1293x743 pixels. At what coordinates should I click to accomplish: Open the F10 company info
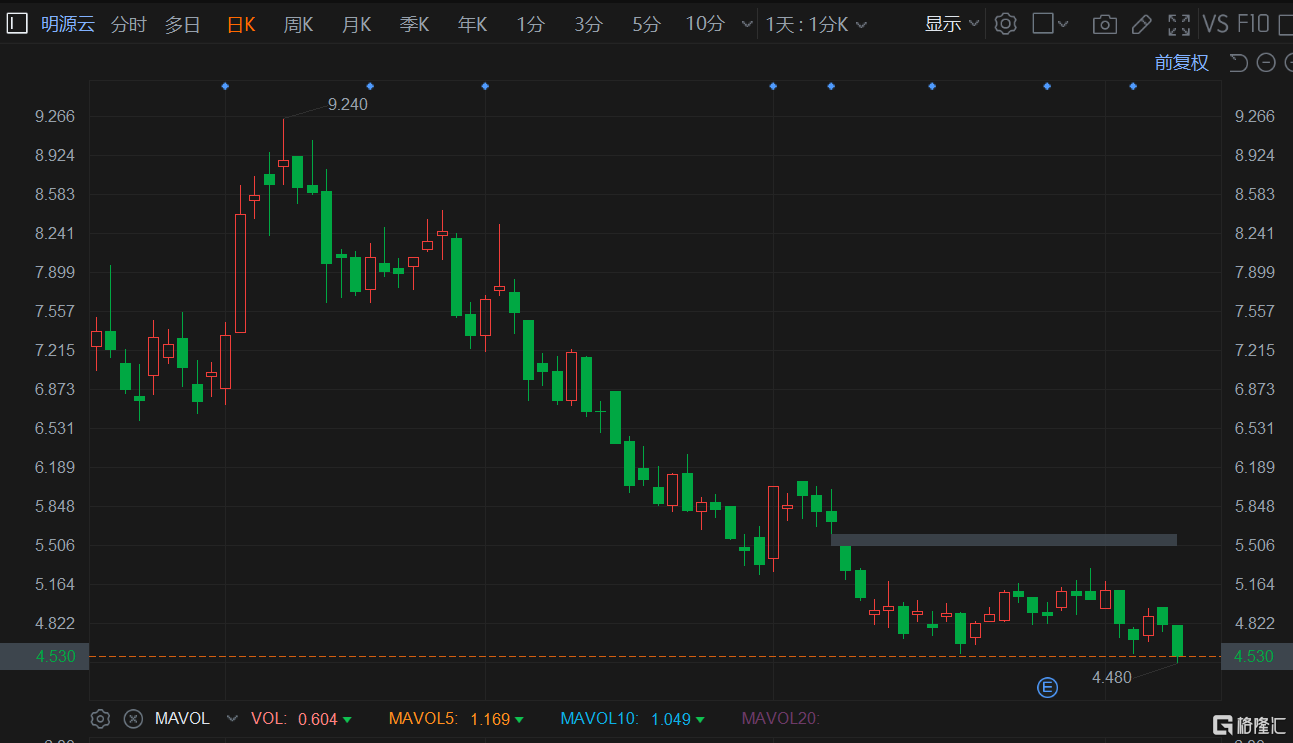tap(1253, 24)
